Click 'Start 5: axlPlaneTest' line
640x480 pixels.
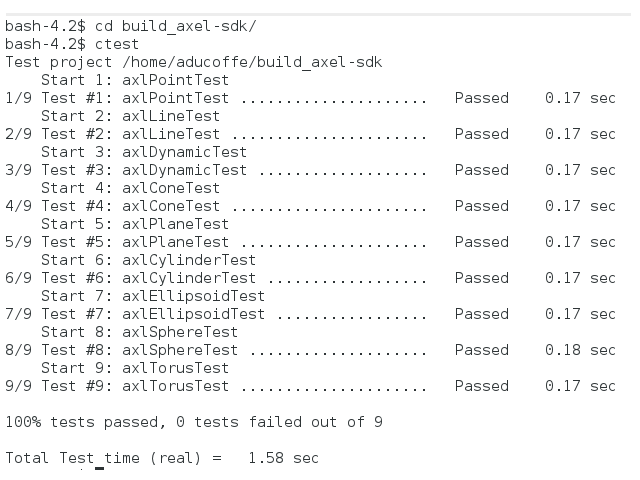tap(134, 224)
